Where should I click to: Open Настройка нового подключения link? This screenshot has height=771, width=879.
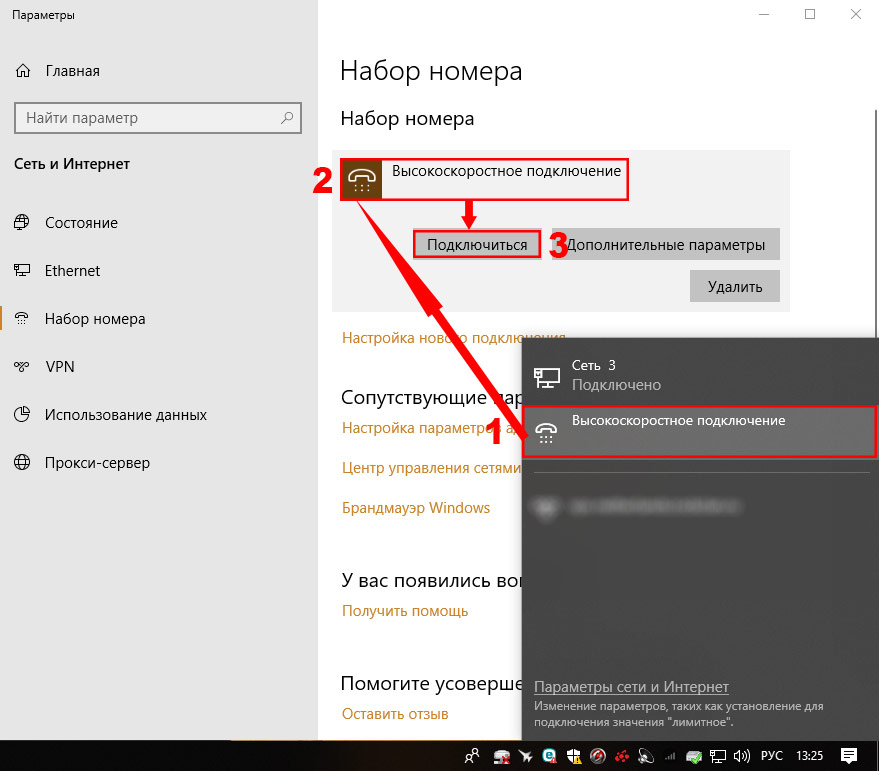point(454,338)
